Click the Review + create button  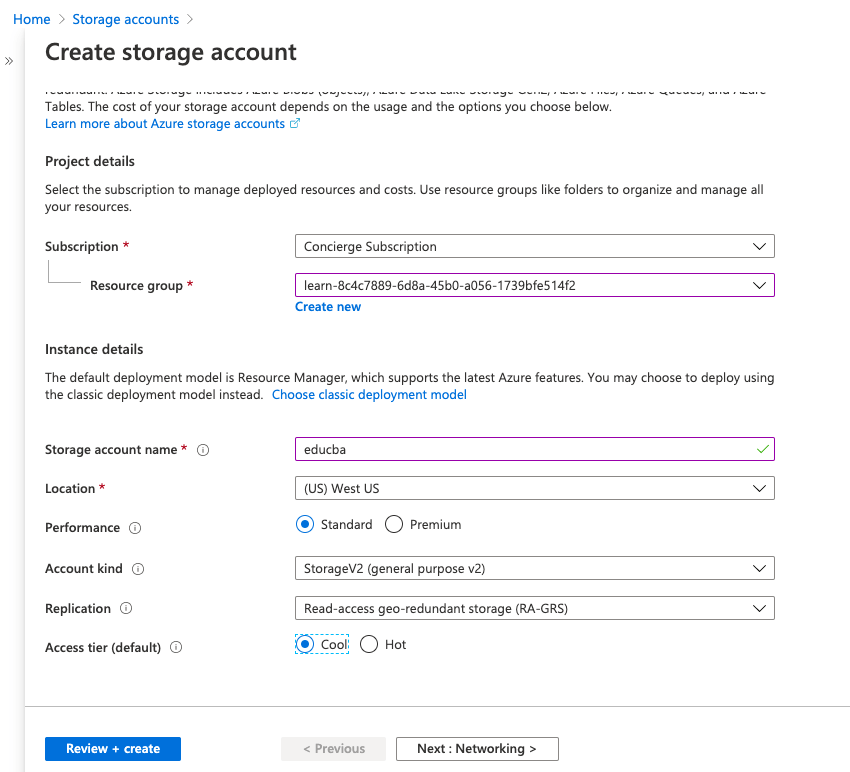[x=113, y=749]
